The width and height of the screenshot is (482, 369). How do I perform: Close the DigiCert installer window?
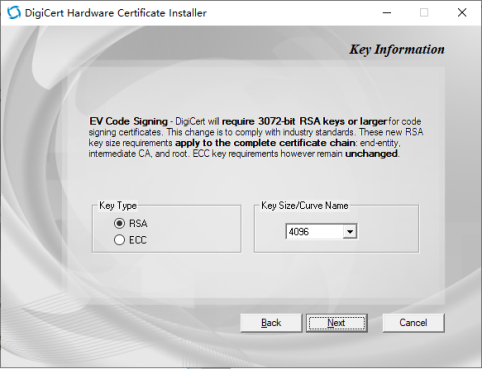coord(462,13)
